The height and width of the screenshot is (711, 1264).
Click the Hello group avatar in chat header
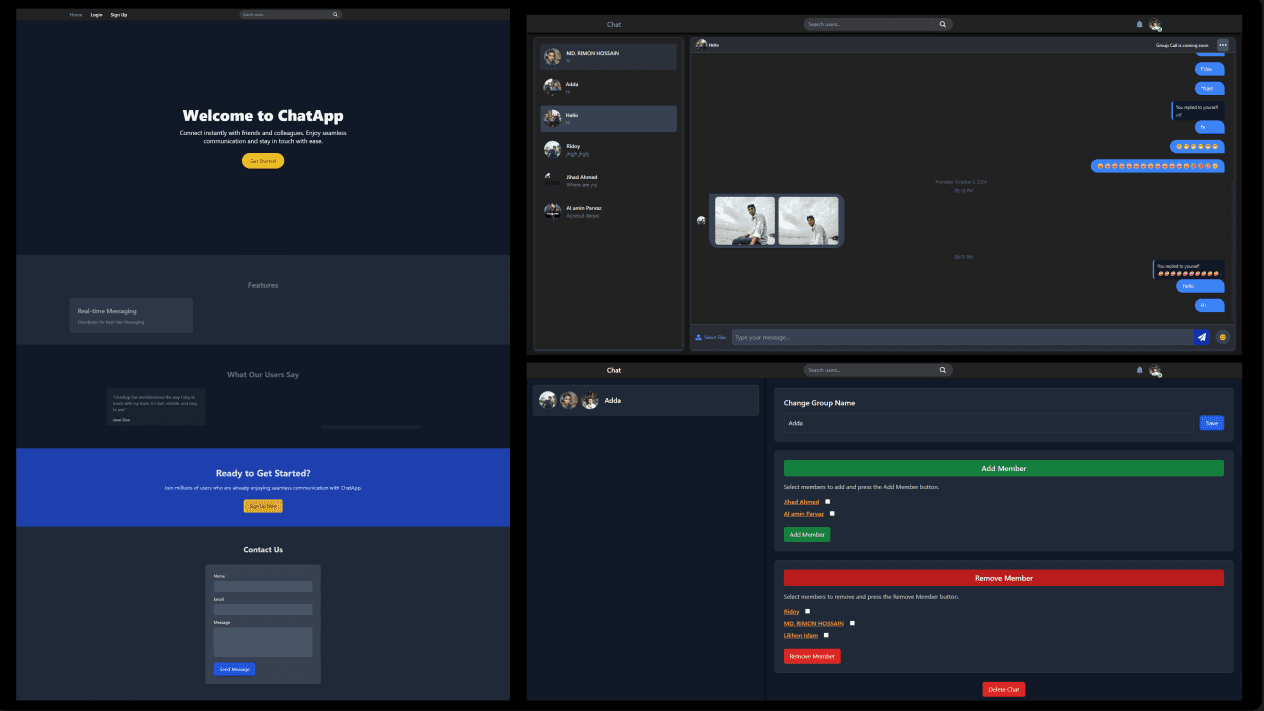[701, 44]
